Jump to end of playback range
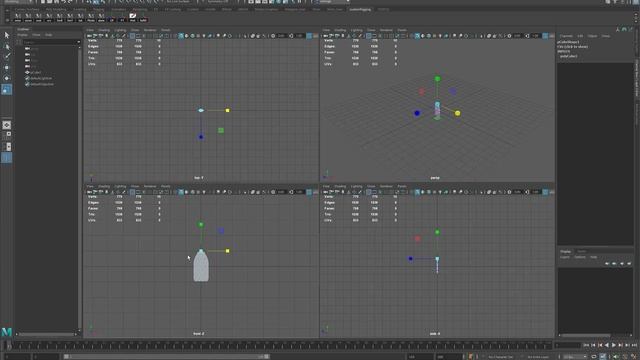 click(x=634, y=345)
